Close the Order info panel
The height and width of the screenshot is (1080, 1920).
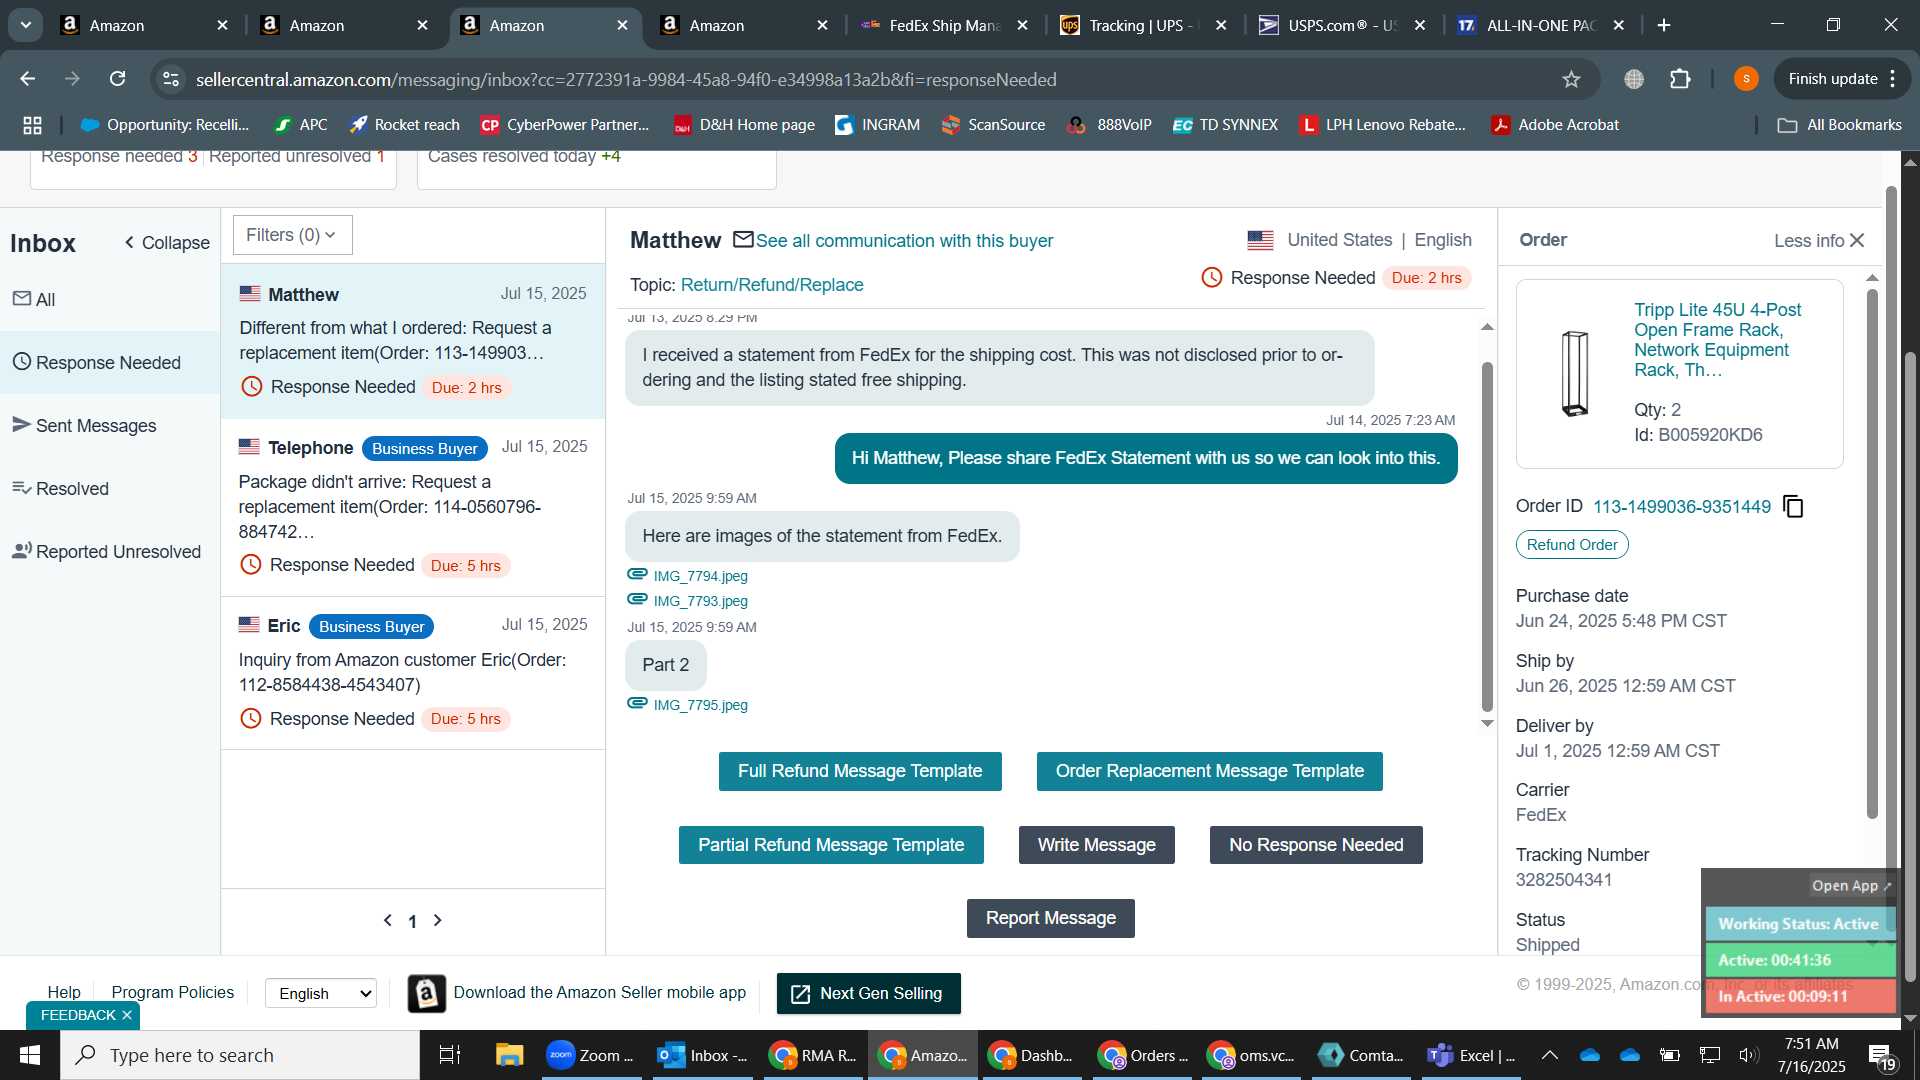(1857, 241)
